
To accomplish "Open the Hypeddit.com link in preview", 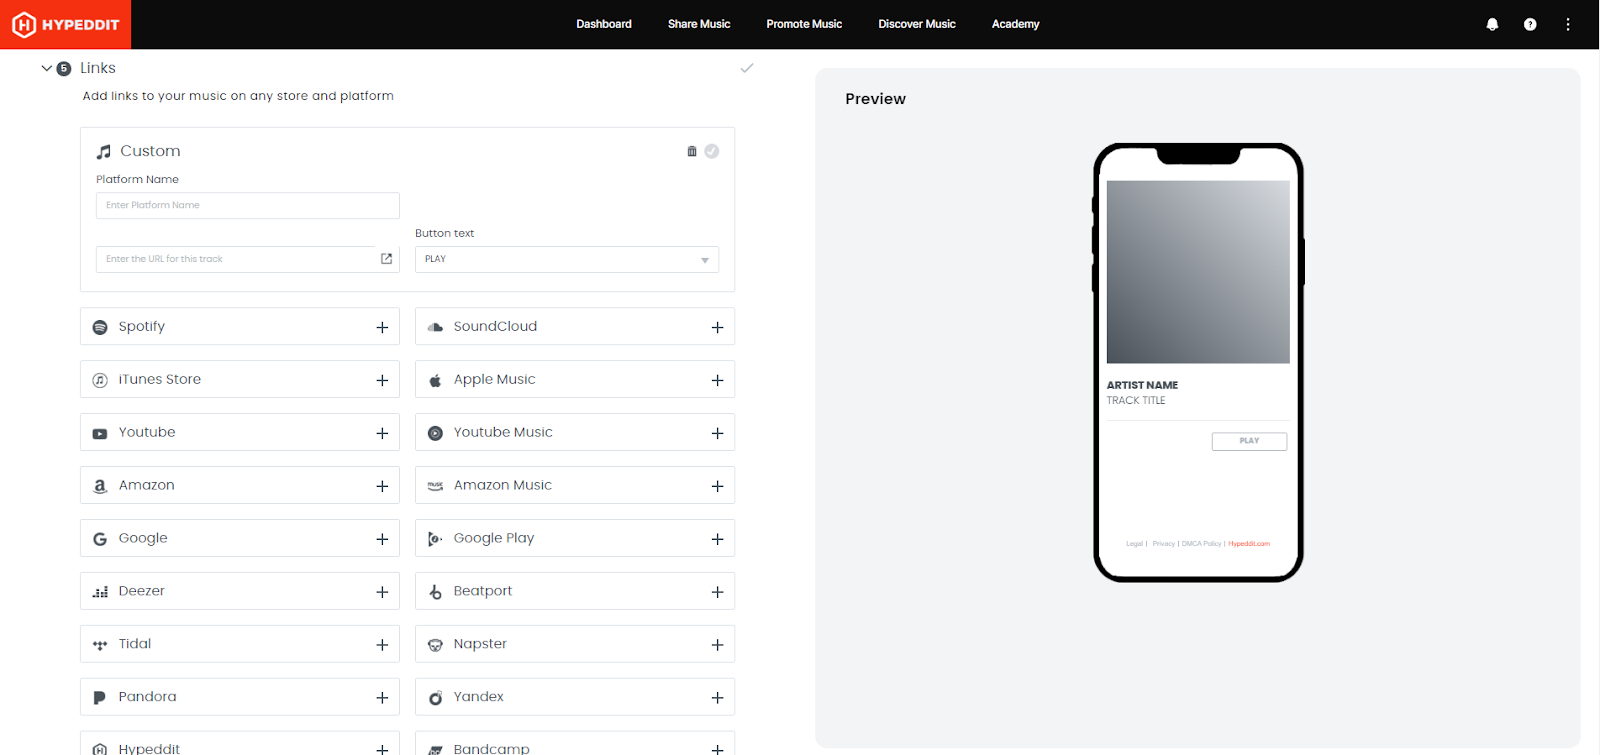I will (x=1249, y=544).
